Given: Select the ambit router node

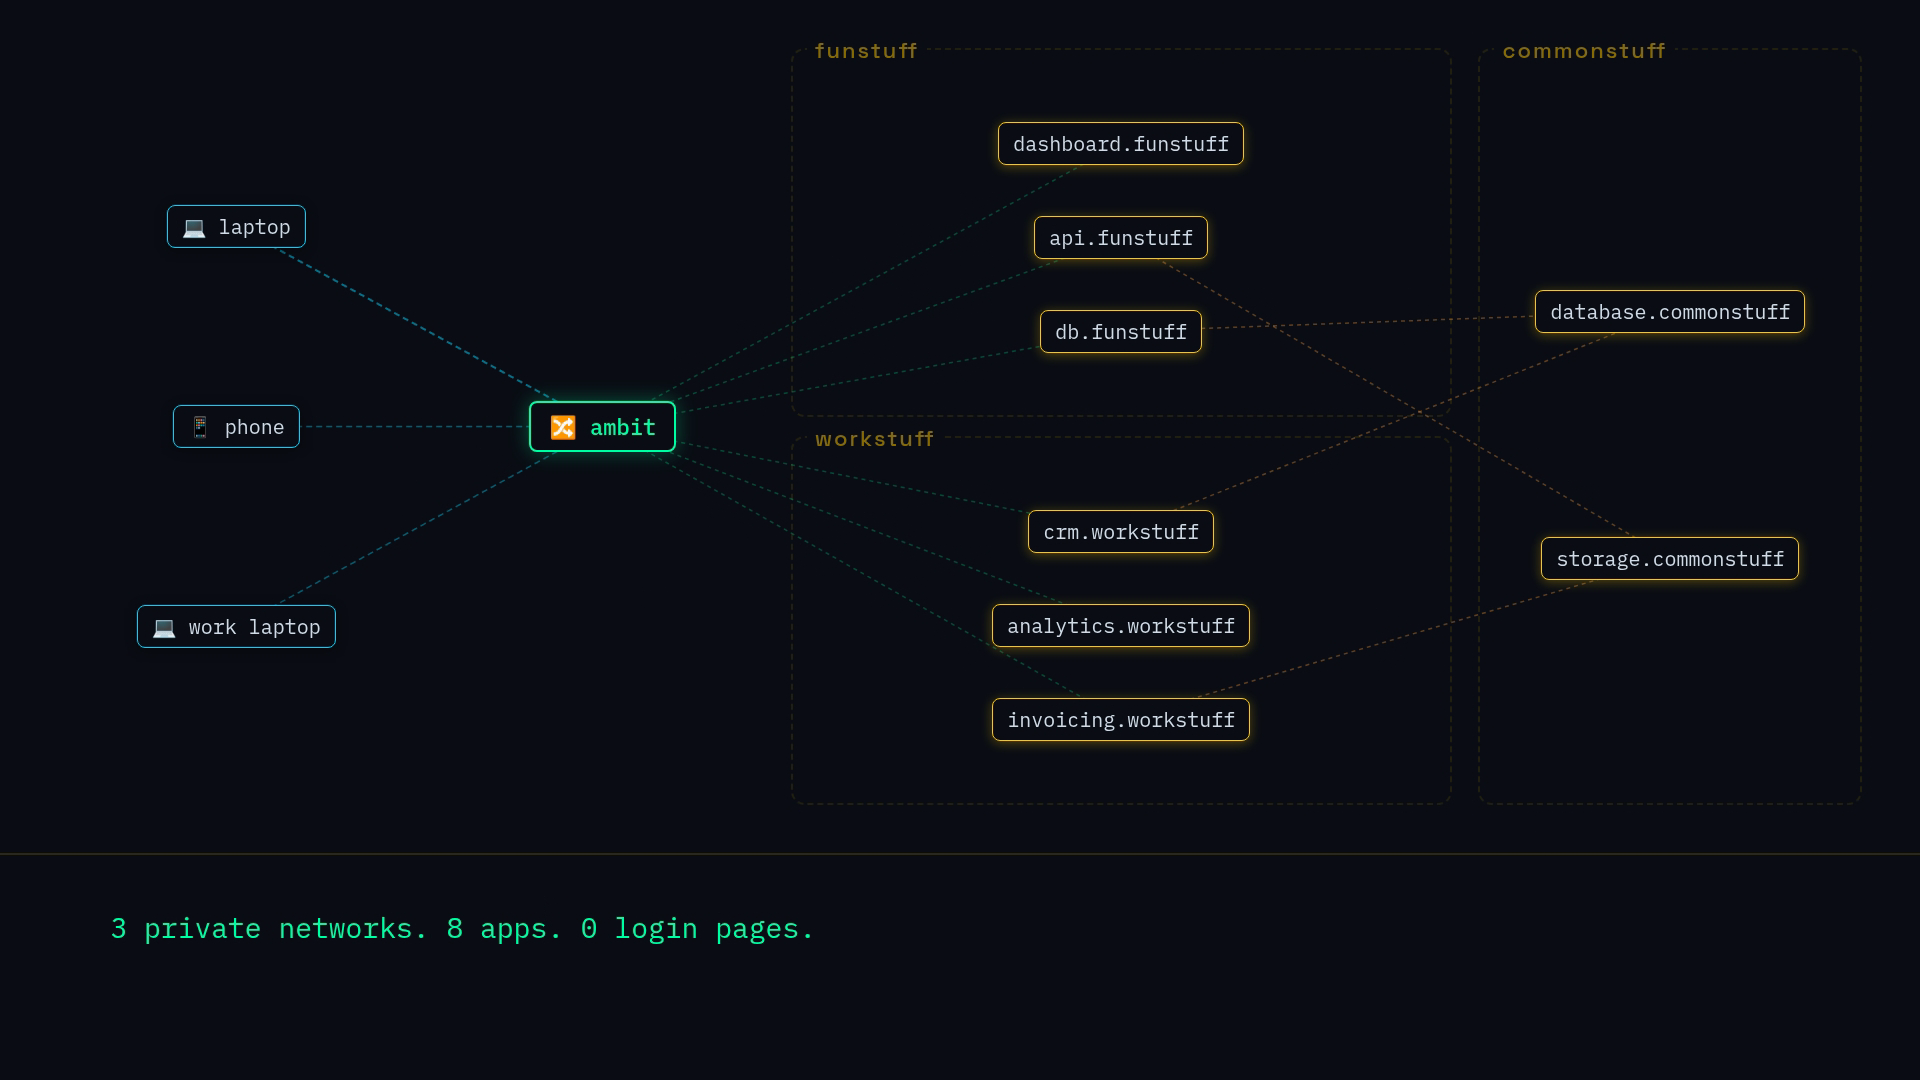Looking at the screenshot, I should coord(602,427).
